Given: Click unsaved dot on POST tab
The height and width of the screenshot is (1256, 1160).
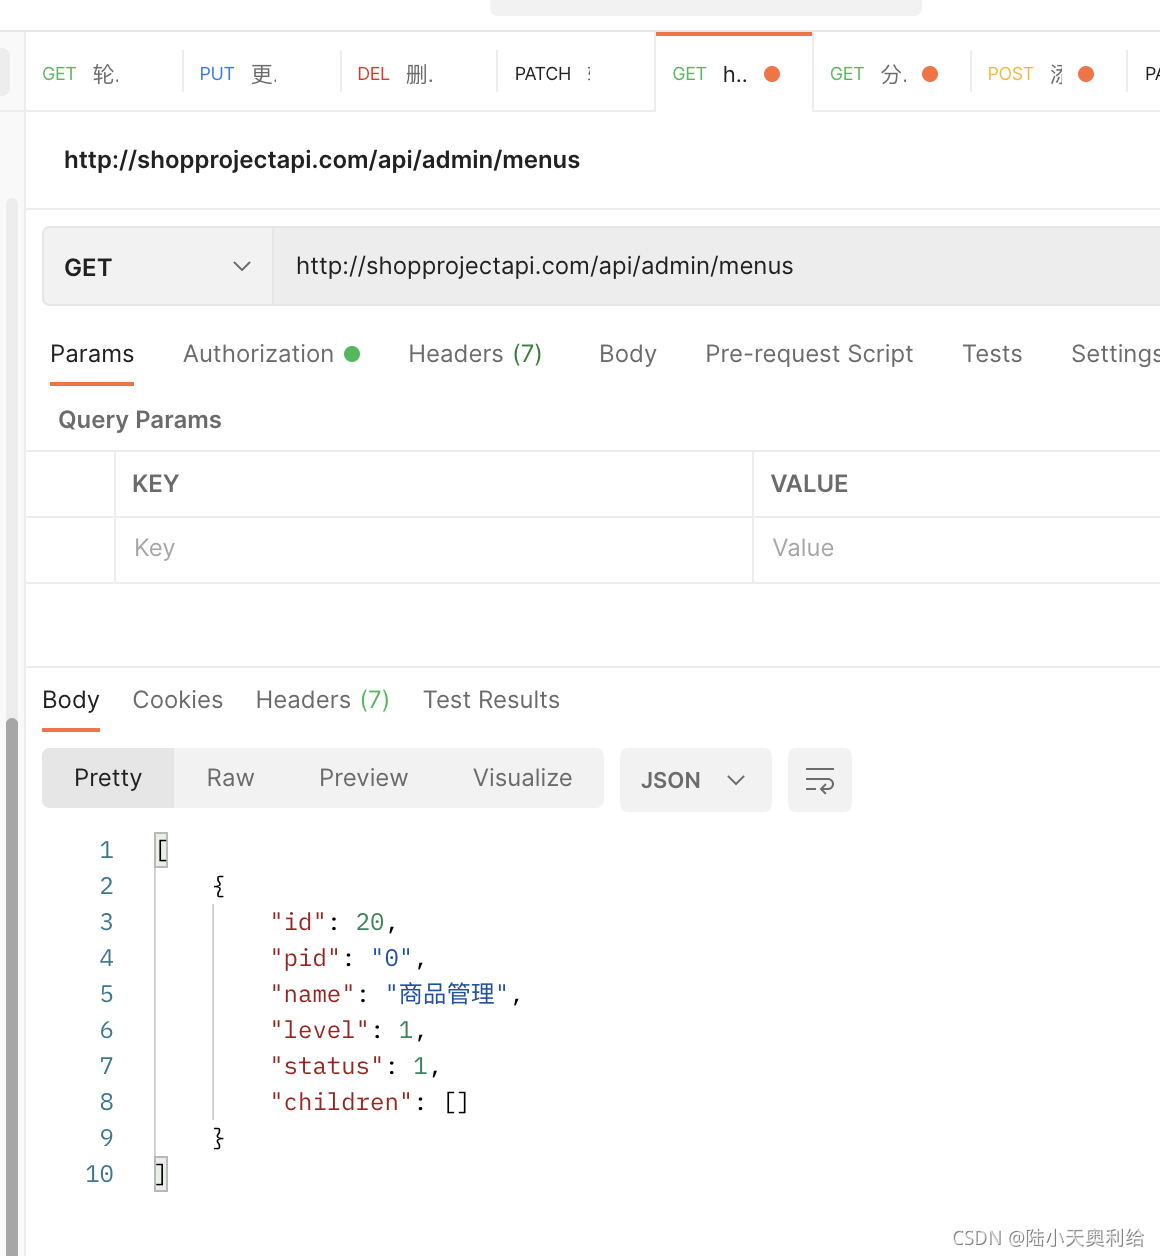Looking at the screenshot, I should pos(1086,74).
